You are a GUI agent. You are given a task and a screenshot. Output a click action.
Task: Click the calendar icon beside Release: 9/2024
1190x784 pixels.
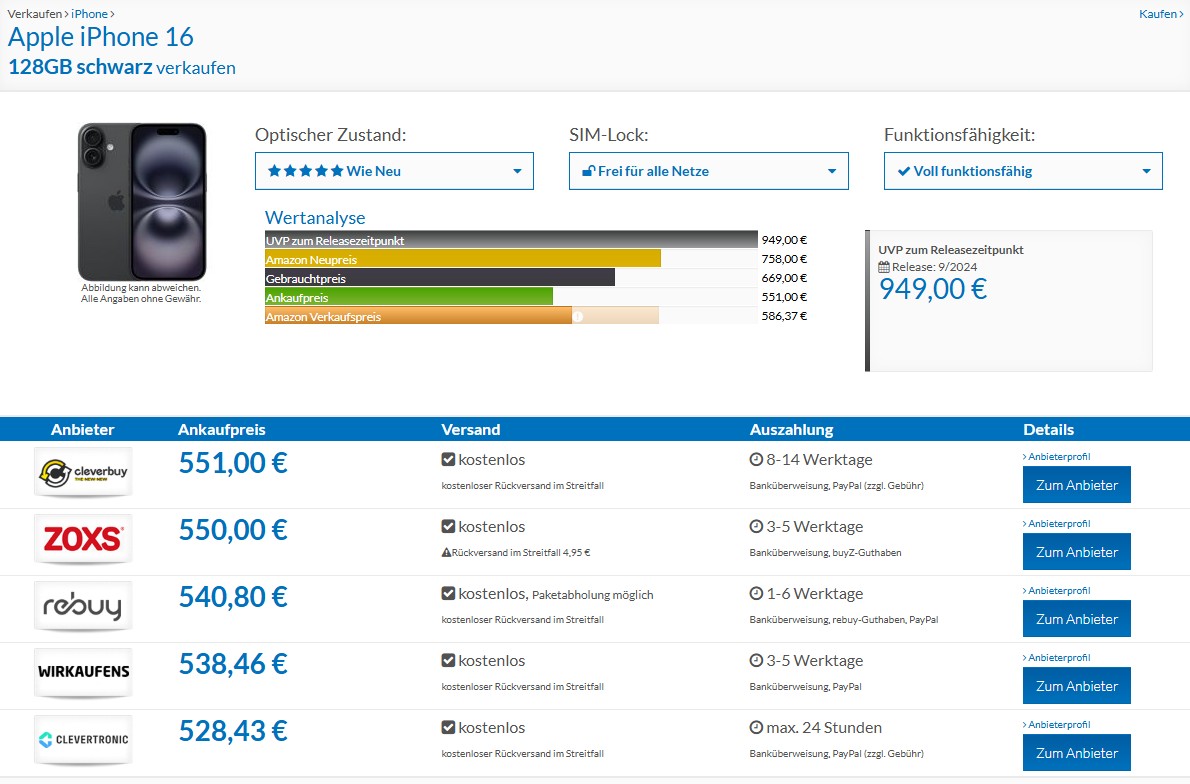tap(883, 267)
